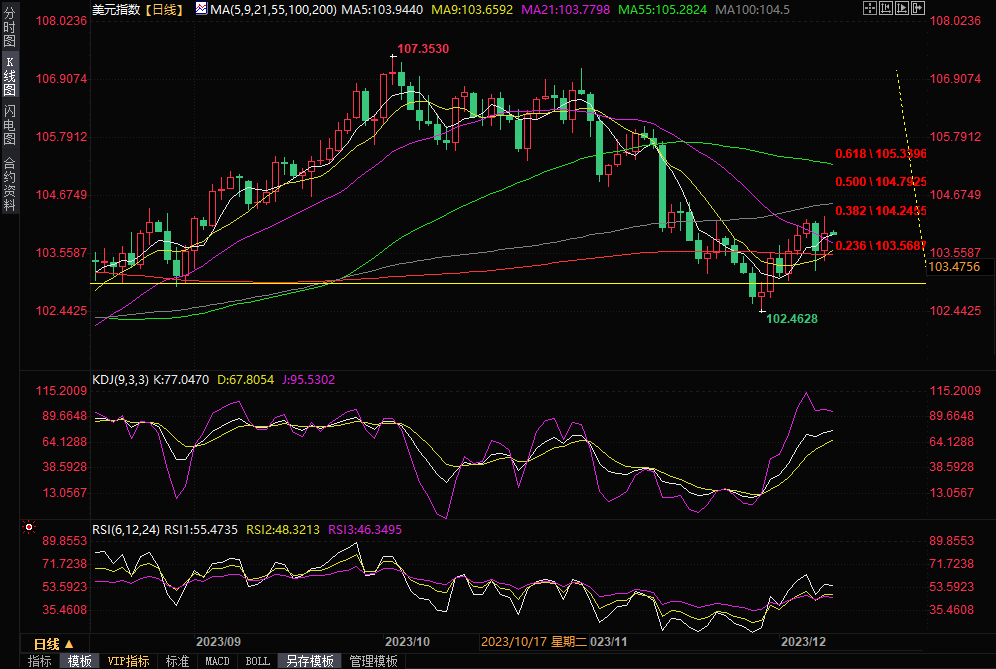Click the KDJ(9,3,3) indicator label
This screenshot has height=669, width=996.
[x=119, y=380]
